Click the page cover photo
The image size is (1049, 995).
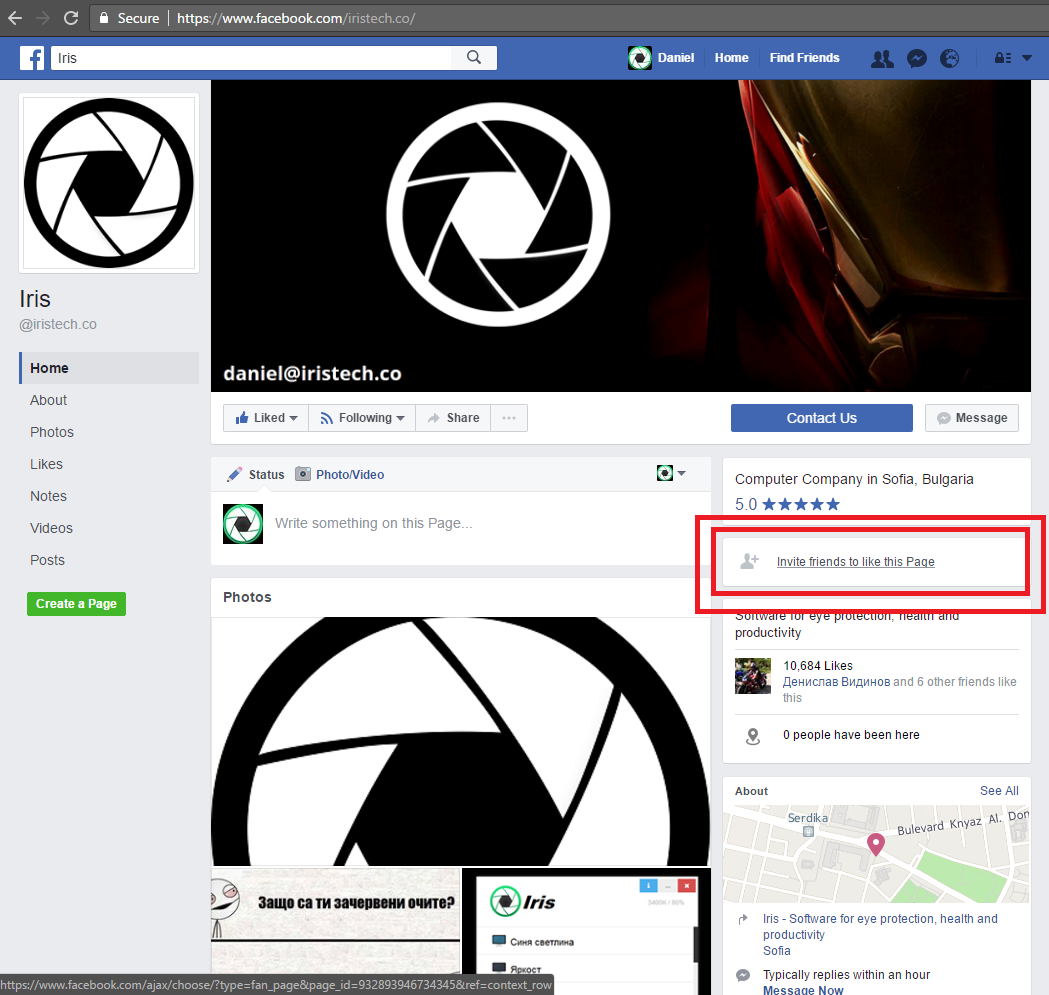click(x=621, y=236)
